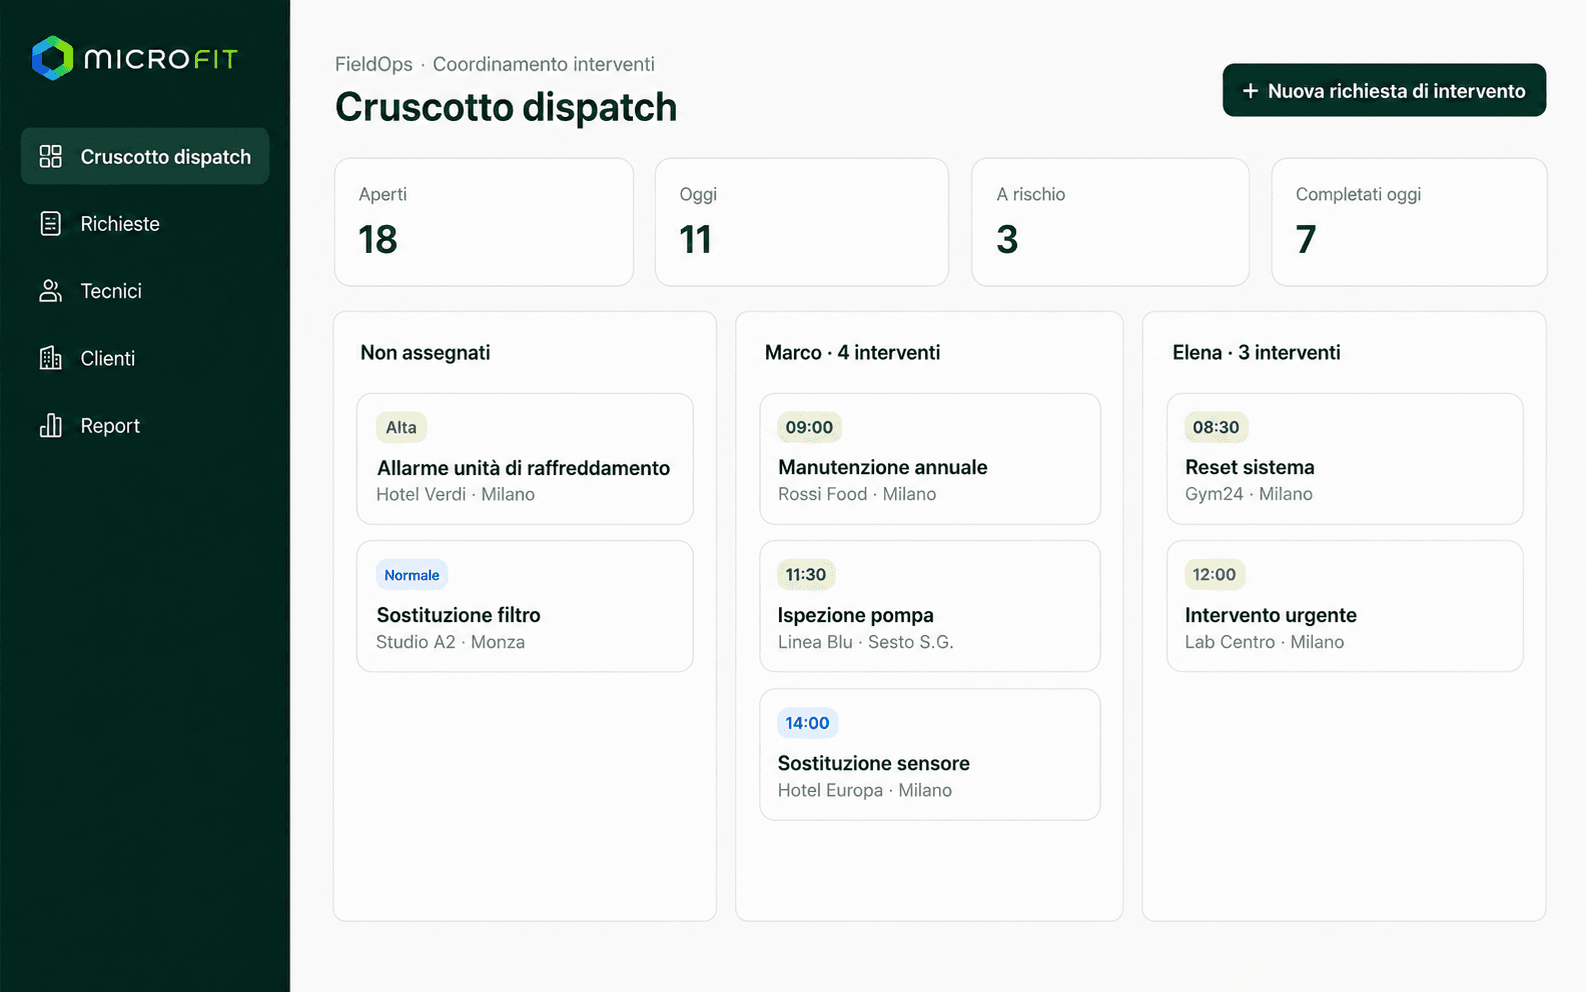The height and width of the screenshot is (992, 1586).
Task: Click the Clienti building icon
Action: (50, 358)
